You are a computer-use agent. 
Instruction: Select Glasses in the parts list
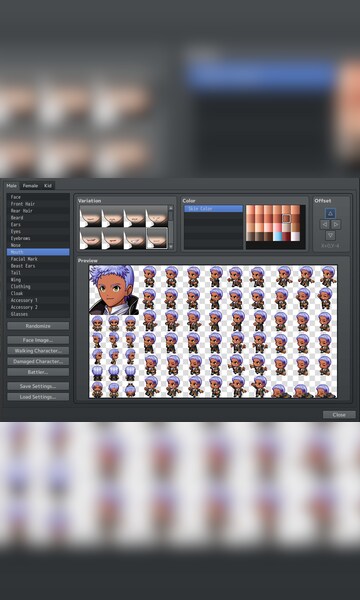[x=38, y=314]
